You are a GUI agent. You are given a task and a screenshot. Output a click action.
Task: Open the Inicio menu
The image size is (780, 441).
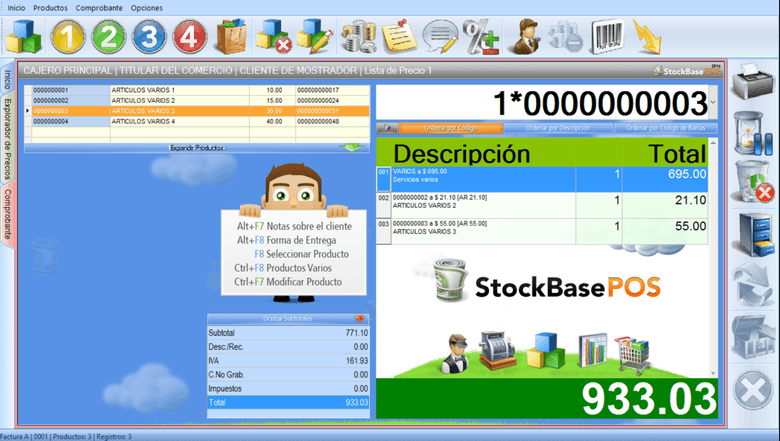pos(16,8)
